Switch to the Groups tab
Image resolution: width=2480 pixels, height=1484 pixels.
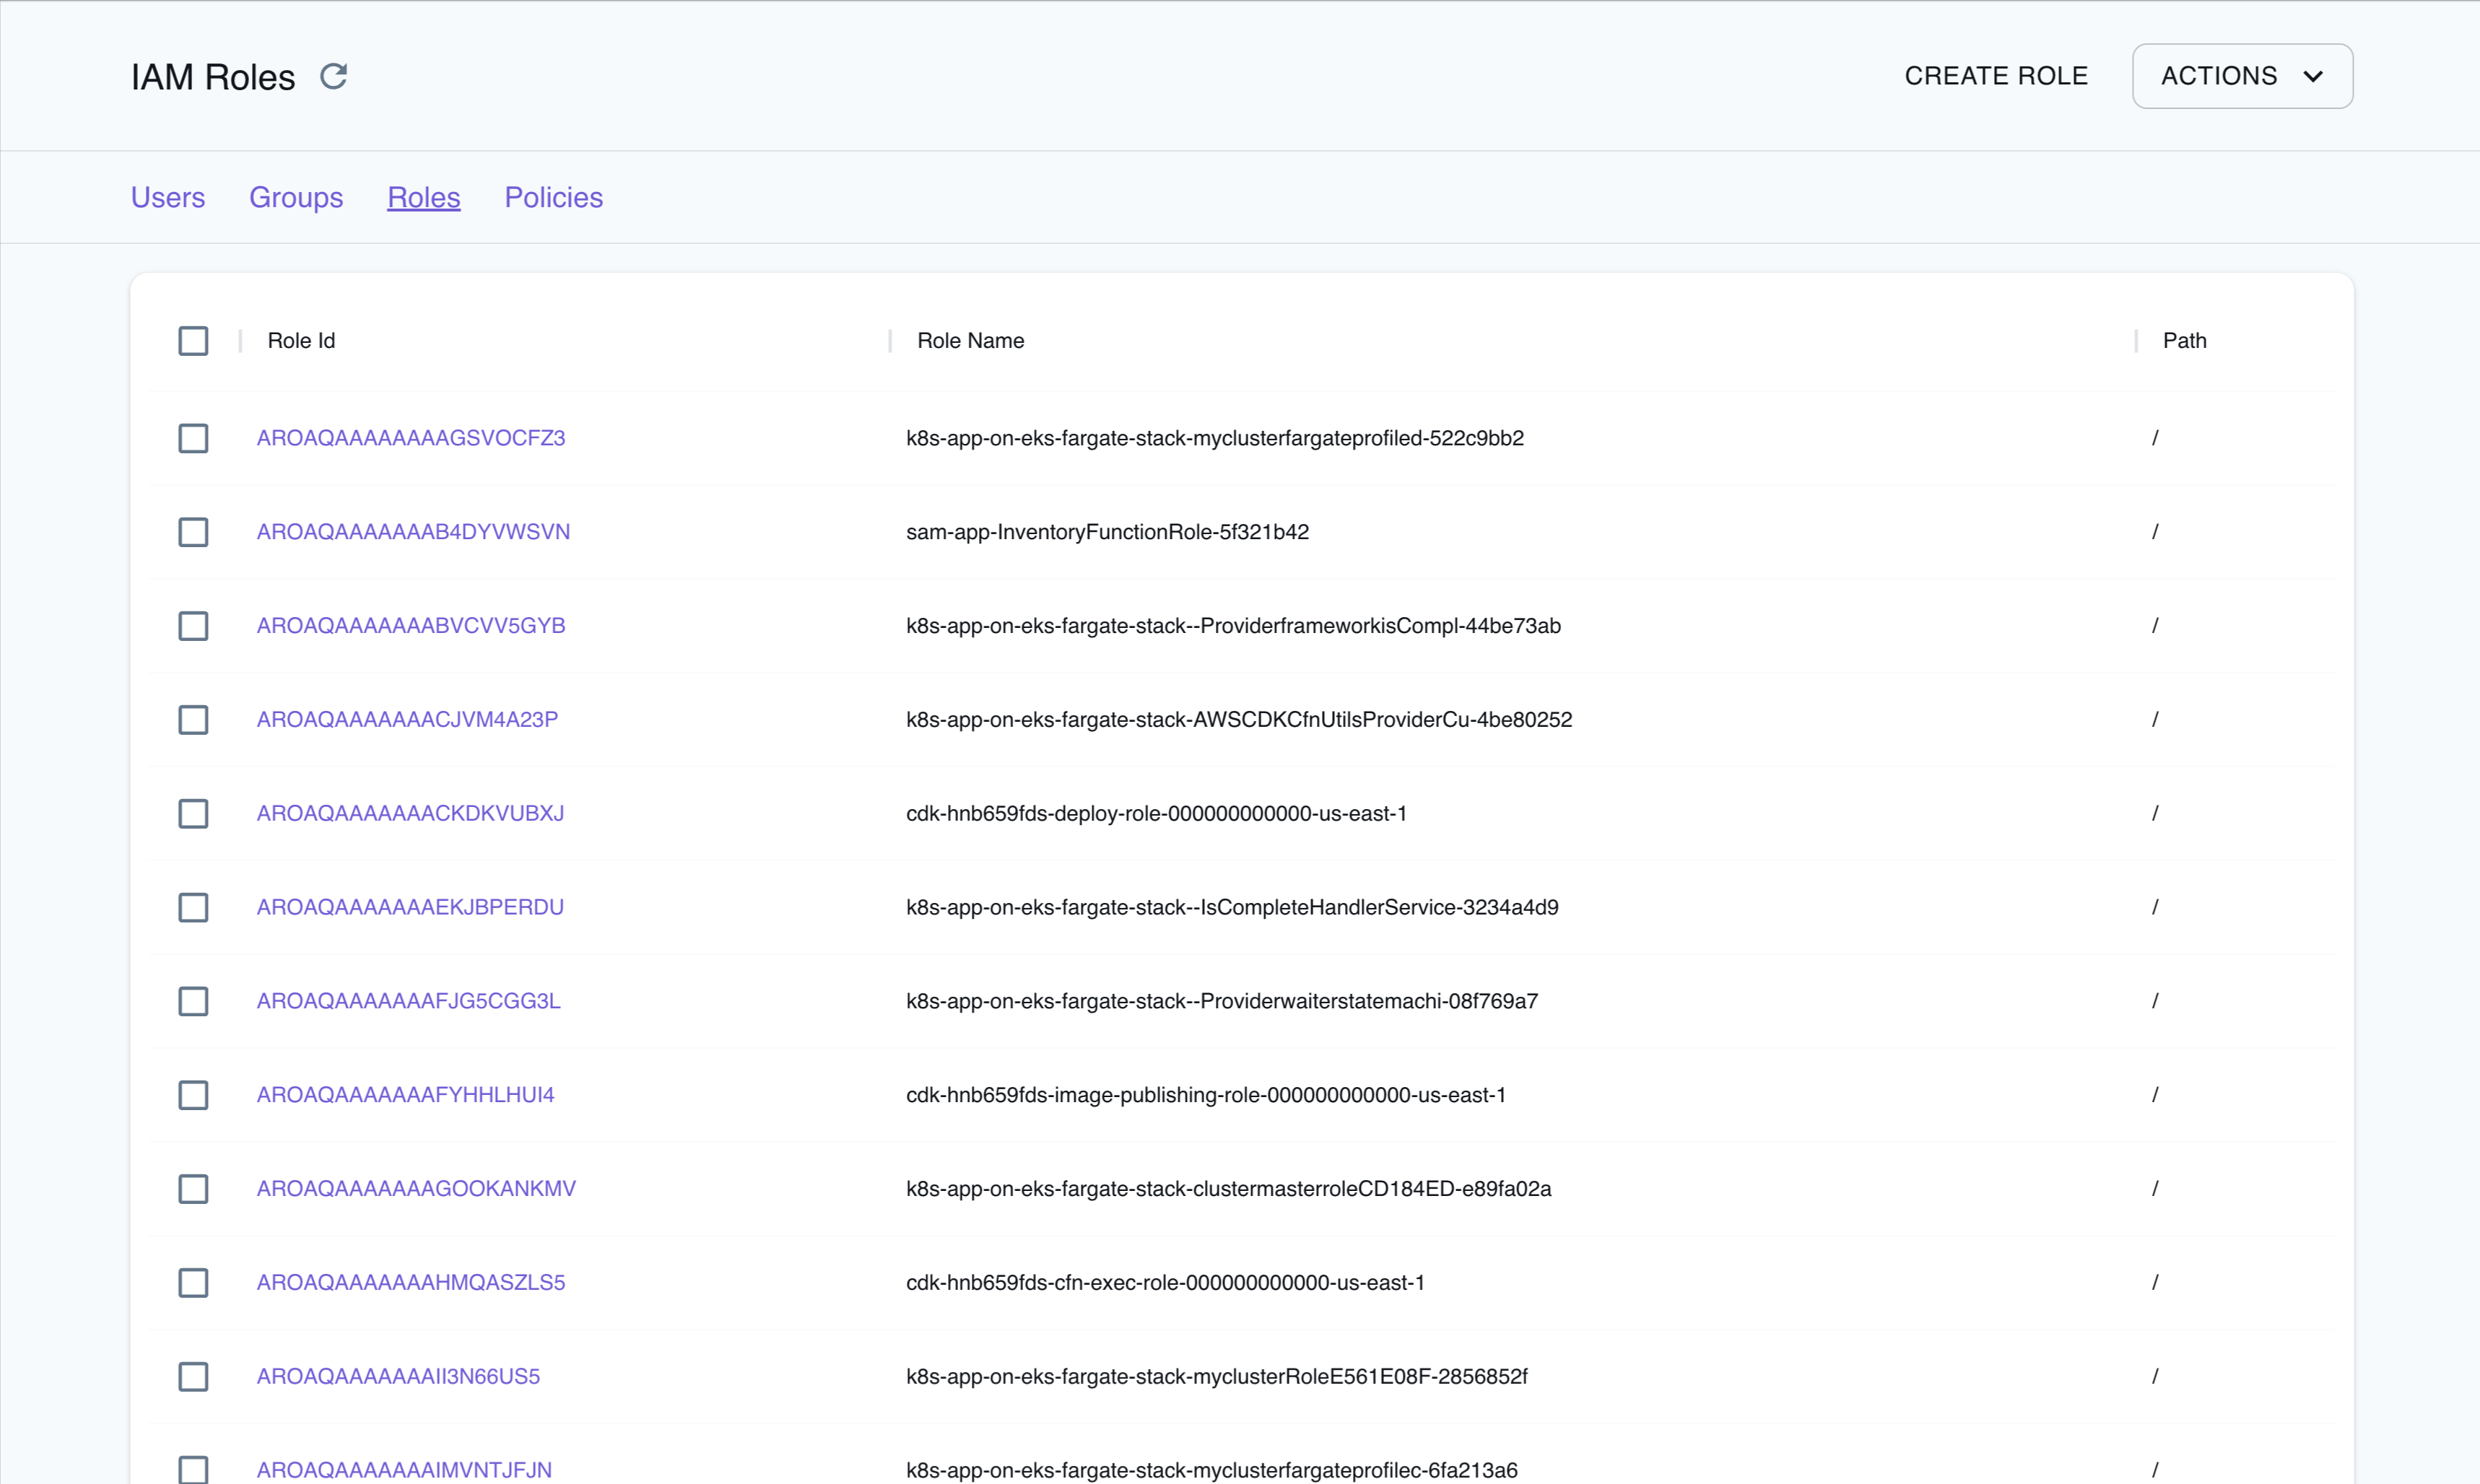pos(296,197)
